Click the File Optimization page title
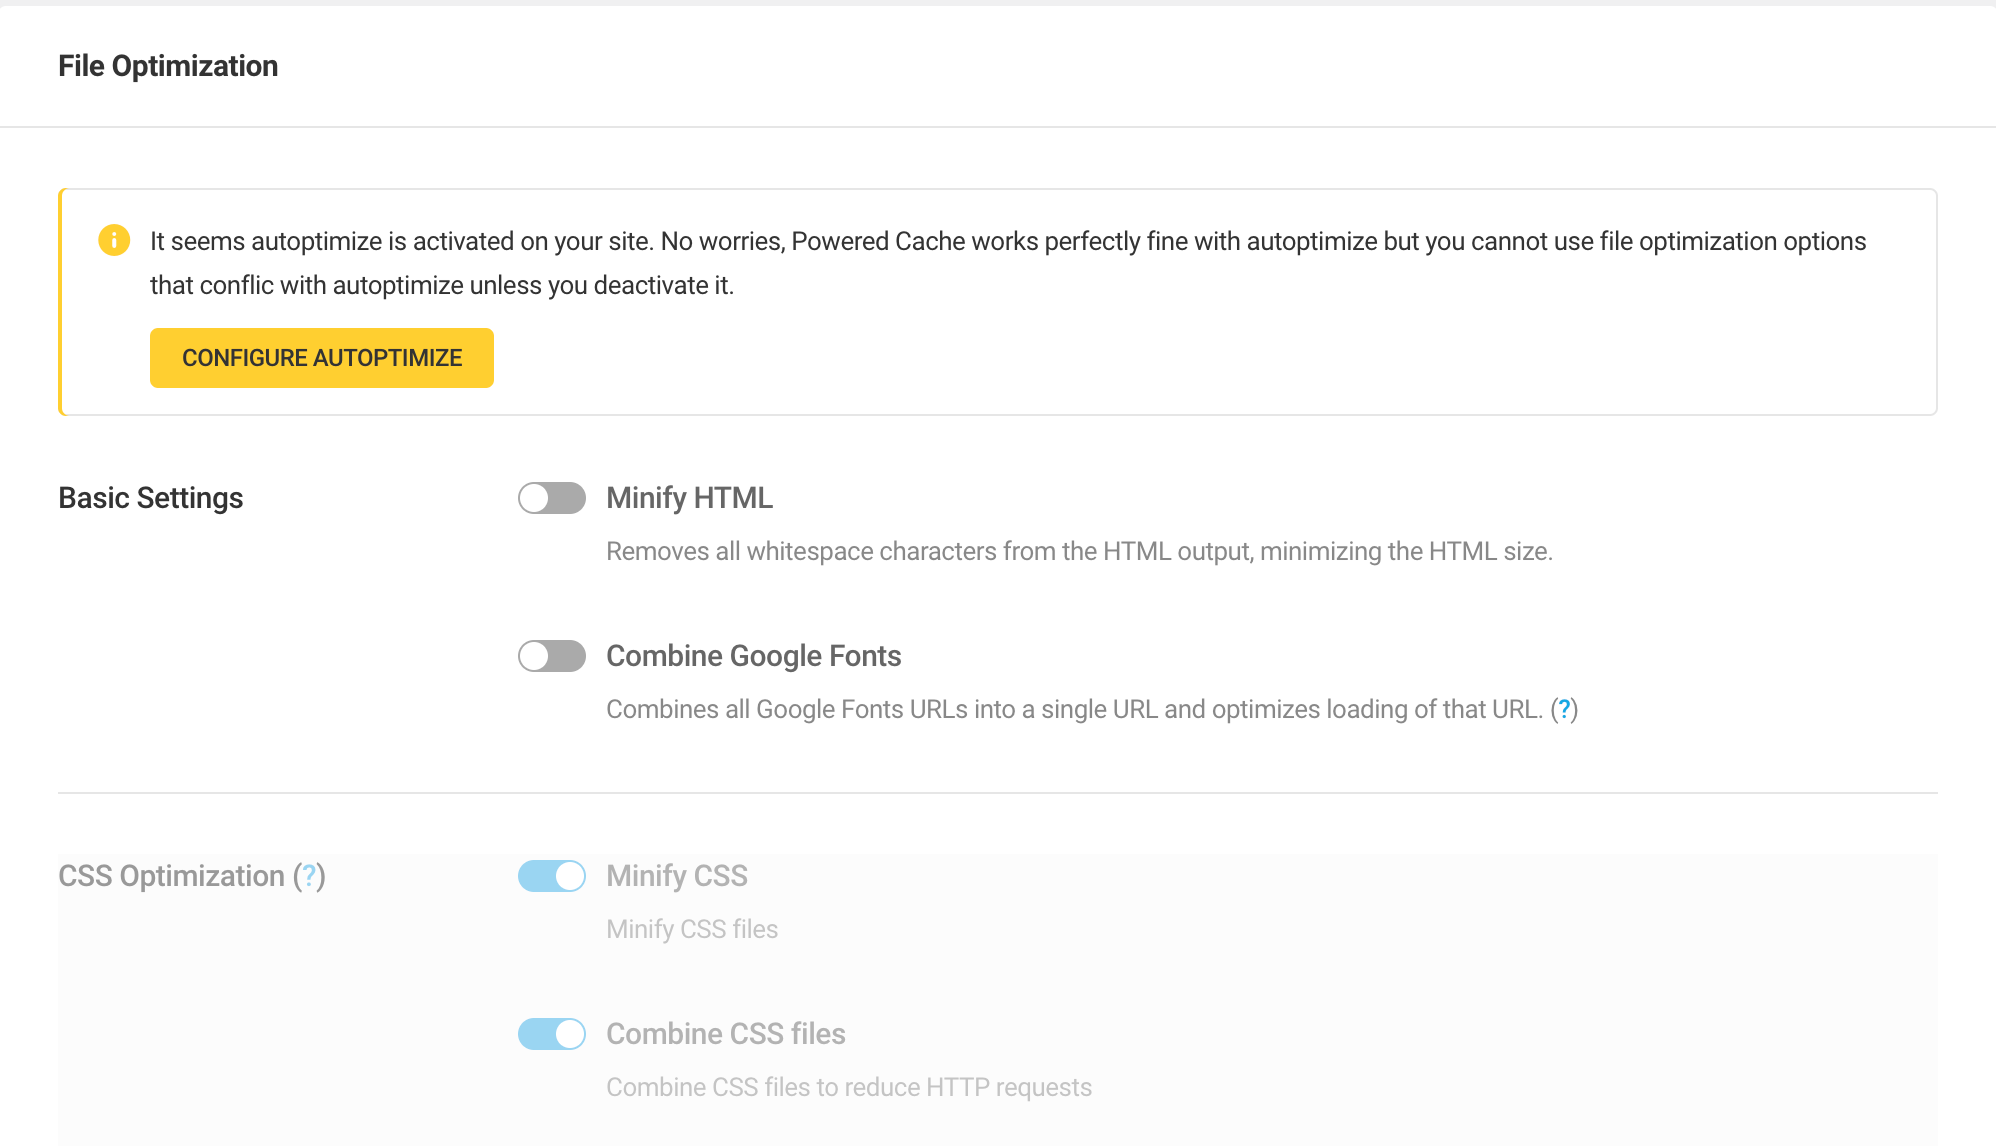Screen dimensions: 1996x1146 [x=168, y=65]
